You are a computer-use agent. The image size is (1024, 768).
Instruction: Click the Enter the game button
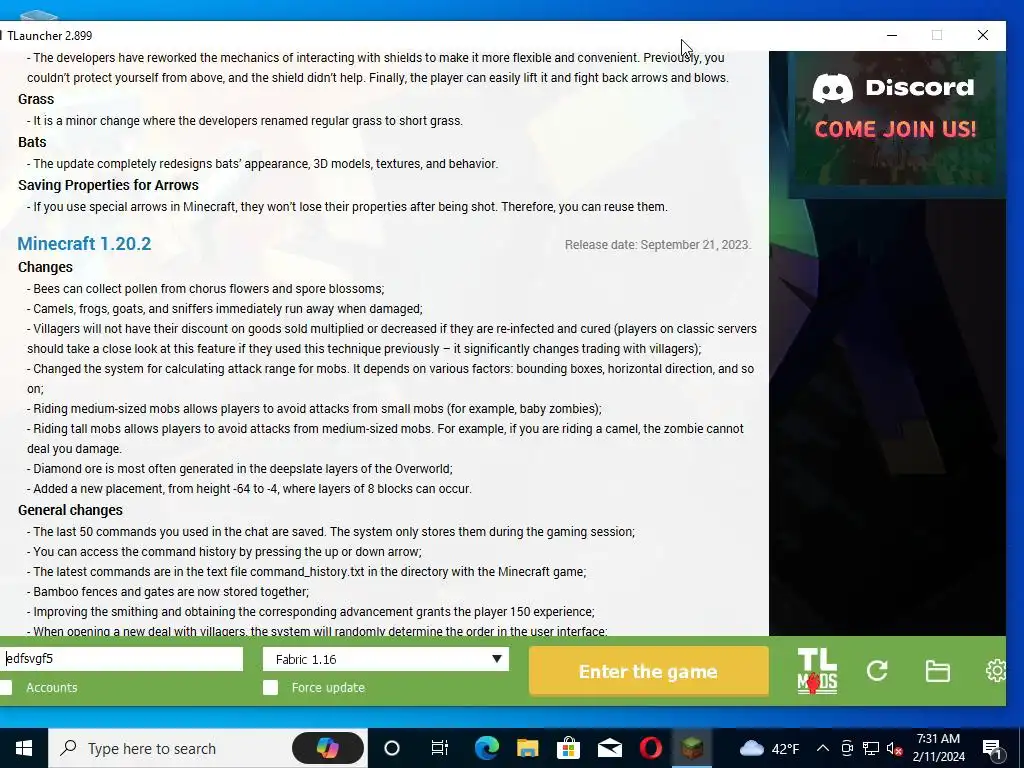tap(648, 671)
